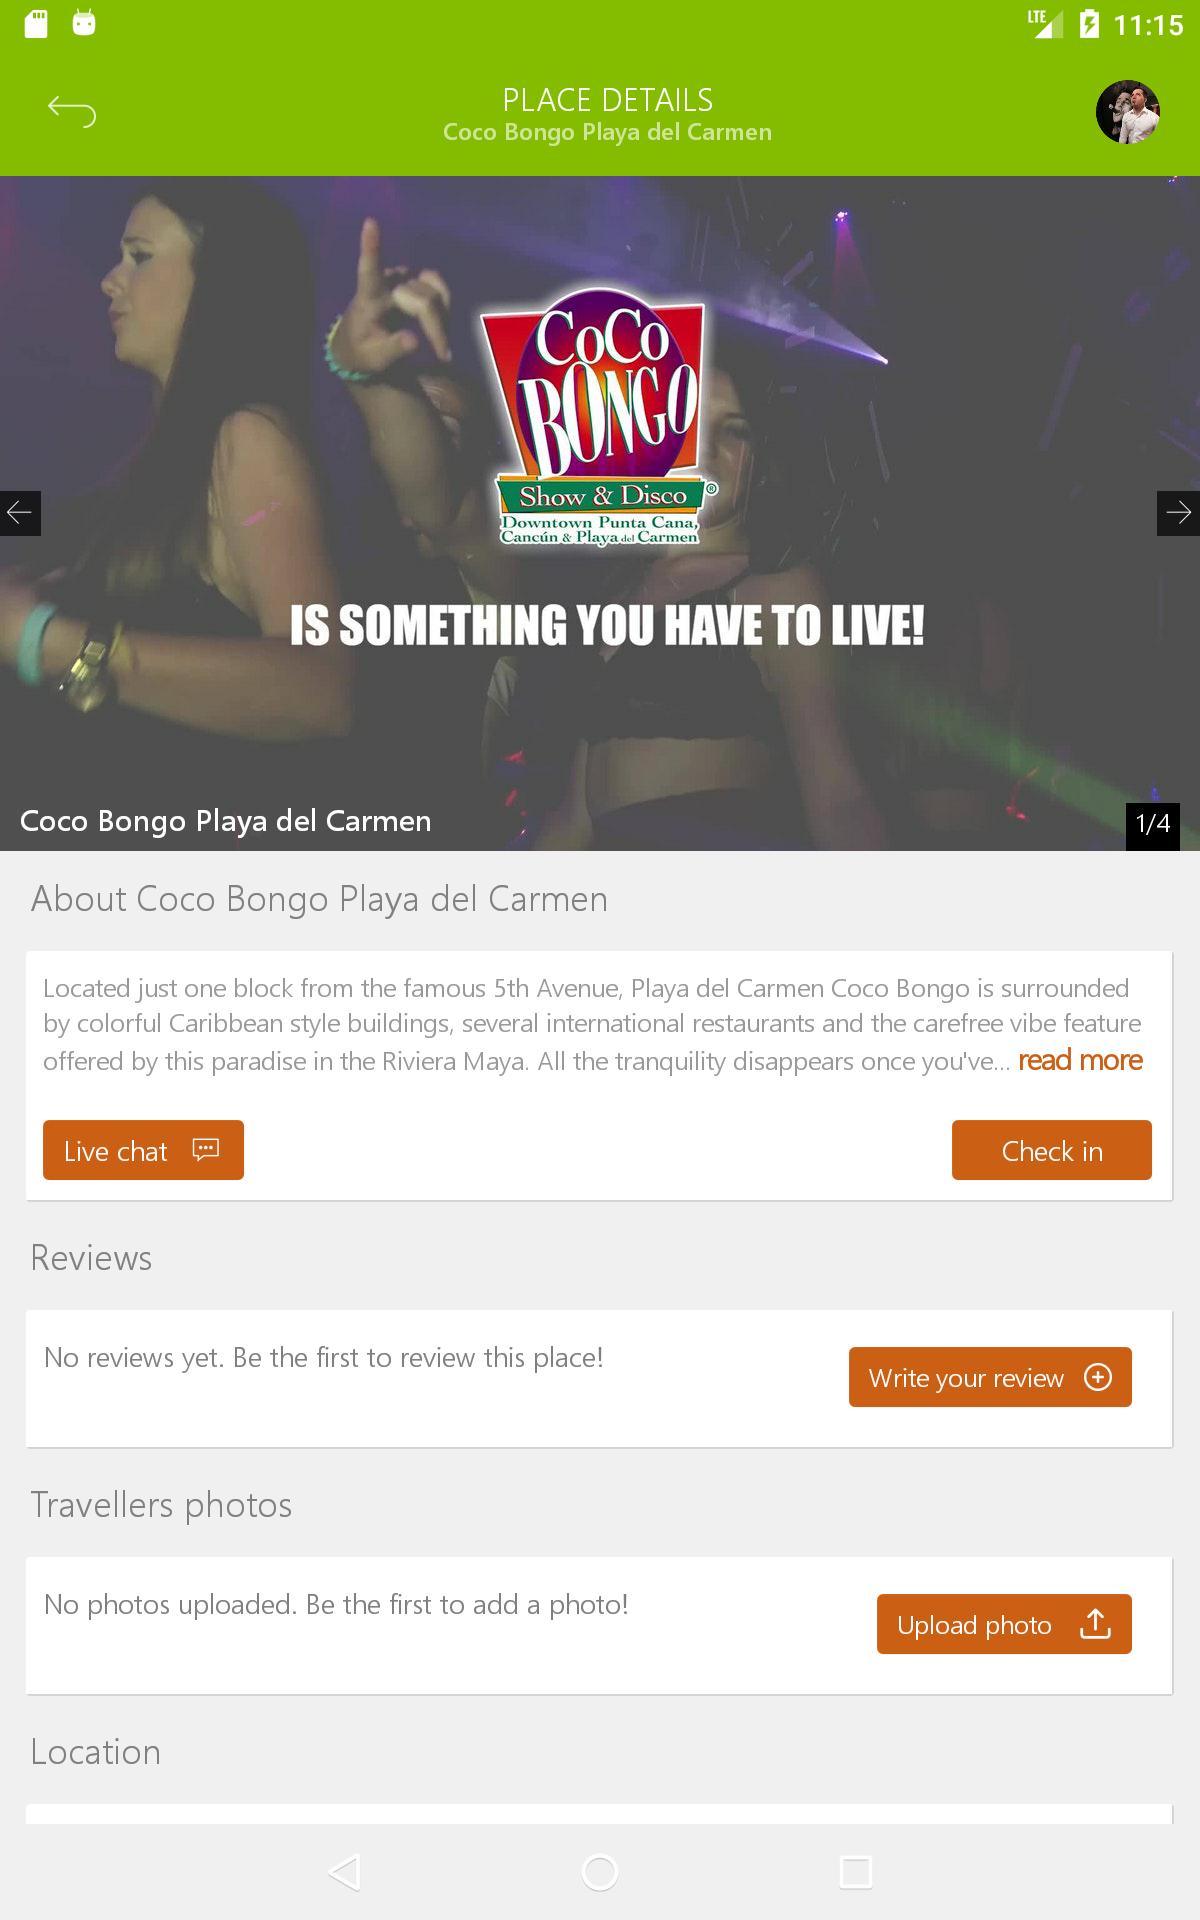Tap the chat bubble icon in Live chat

pos(206,1150)
